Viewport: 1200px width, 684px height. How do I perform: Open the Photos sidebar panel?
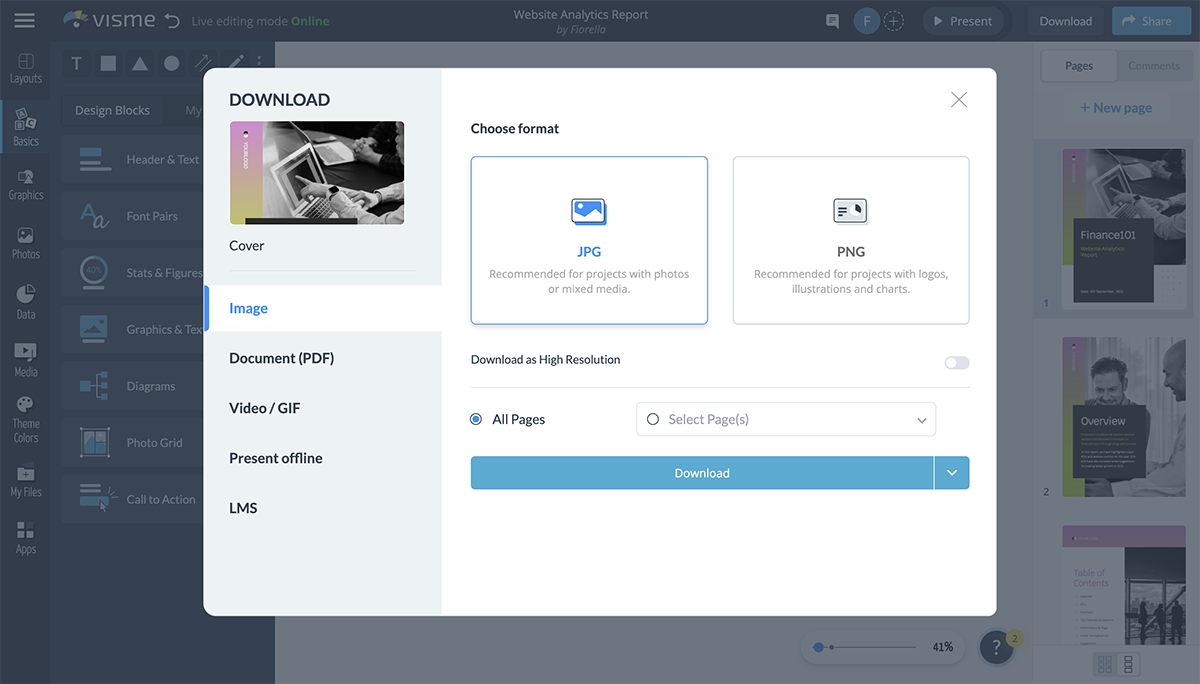pos(26,243)
